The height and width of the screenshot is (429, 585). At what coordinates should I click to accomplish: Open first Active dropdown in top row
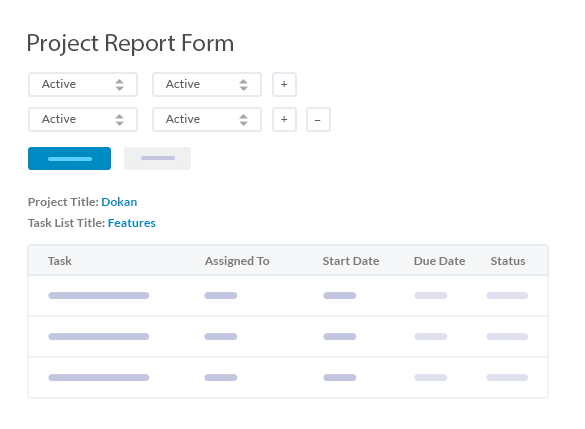[x=83, y=85]
